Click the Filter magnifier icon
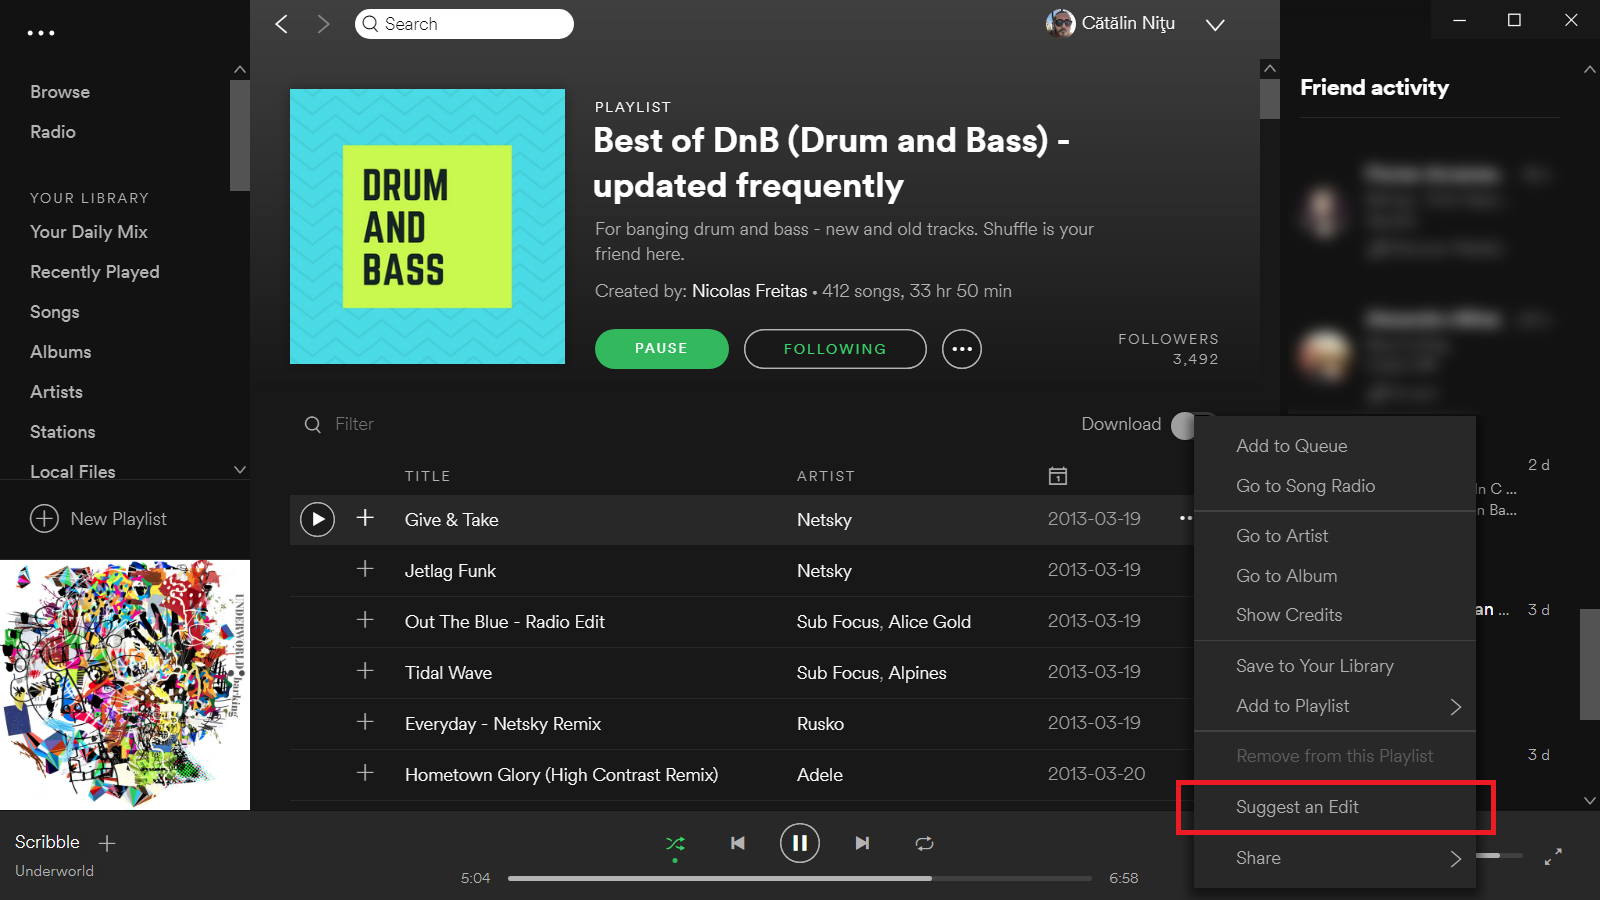Image resolution: width=1600 pixels, height=900 pixels. 313,425
